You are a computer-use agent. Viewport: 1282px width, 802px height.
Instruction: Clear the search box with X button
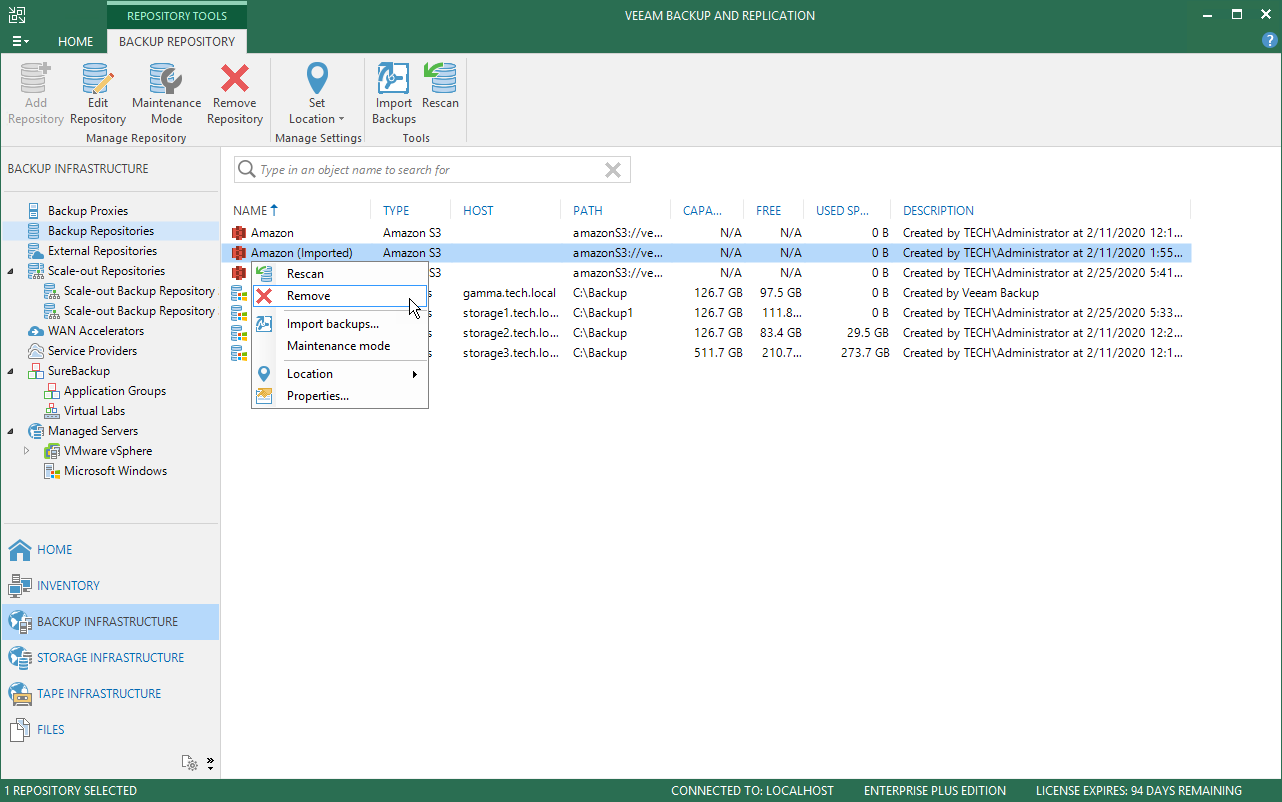click(x=613, y=170)
